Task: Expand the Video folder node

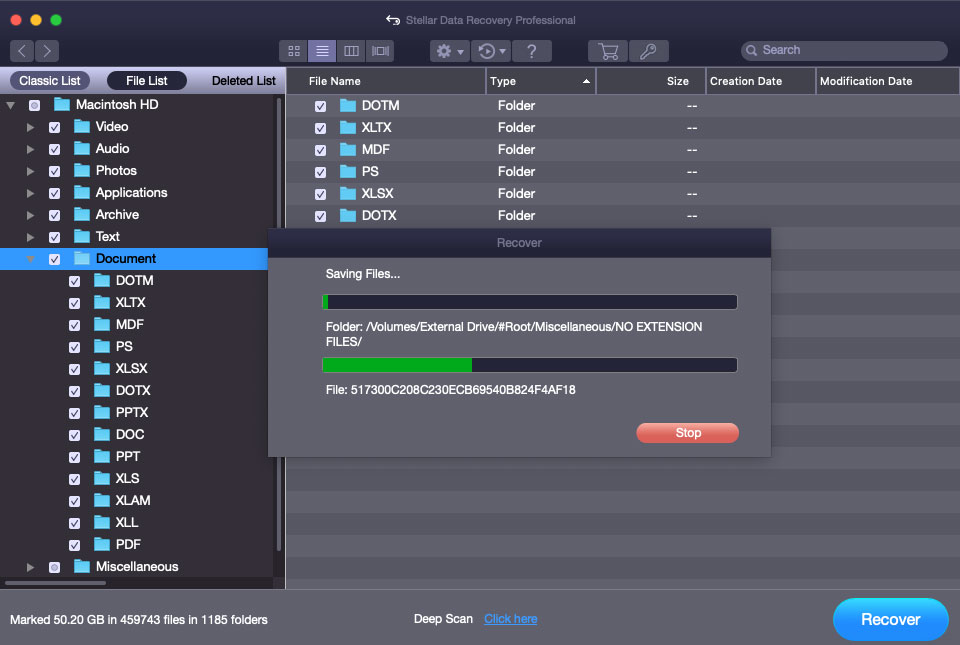Action: pos(30,127)
